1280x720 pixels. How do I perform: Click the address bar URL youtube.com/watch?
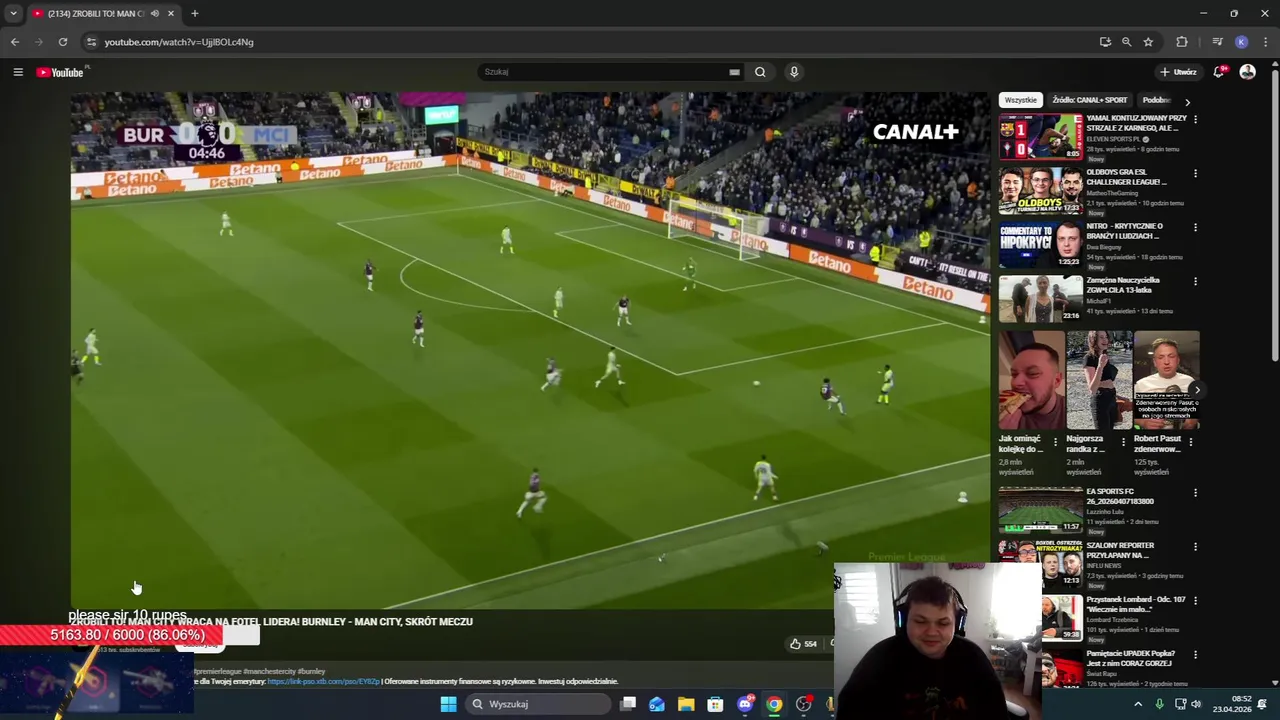179,42
